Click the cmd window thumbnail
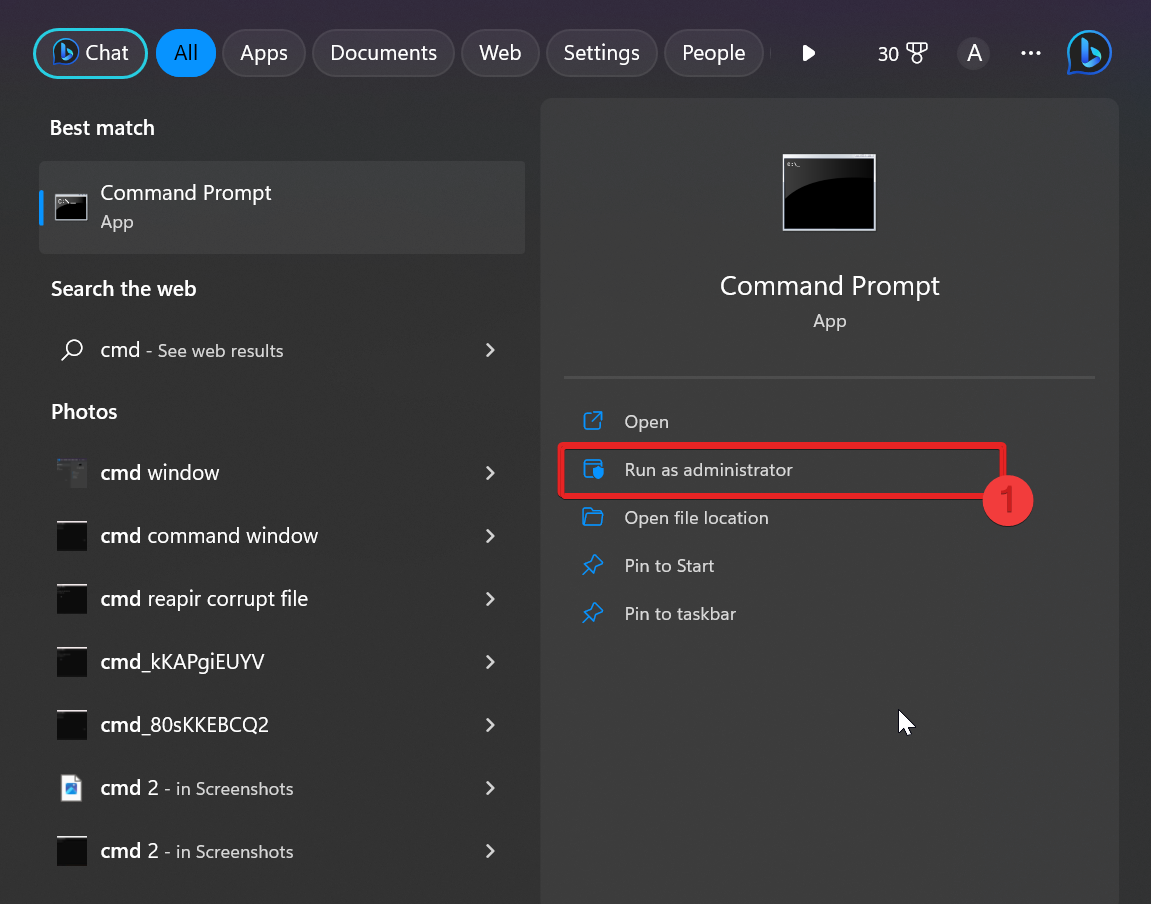This screenshot has height=904, width=1151. 71,473
